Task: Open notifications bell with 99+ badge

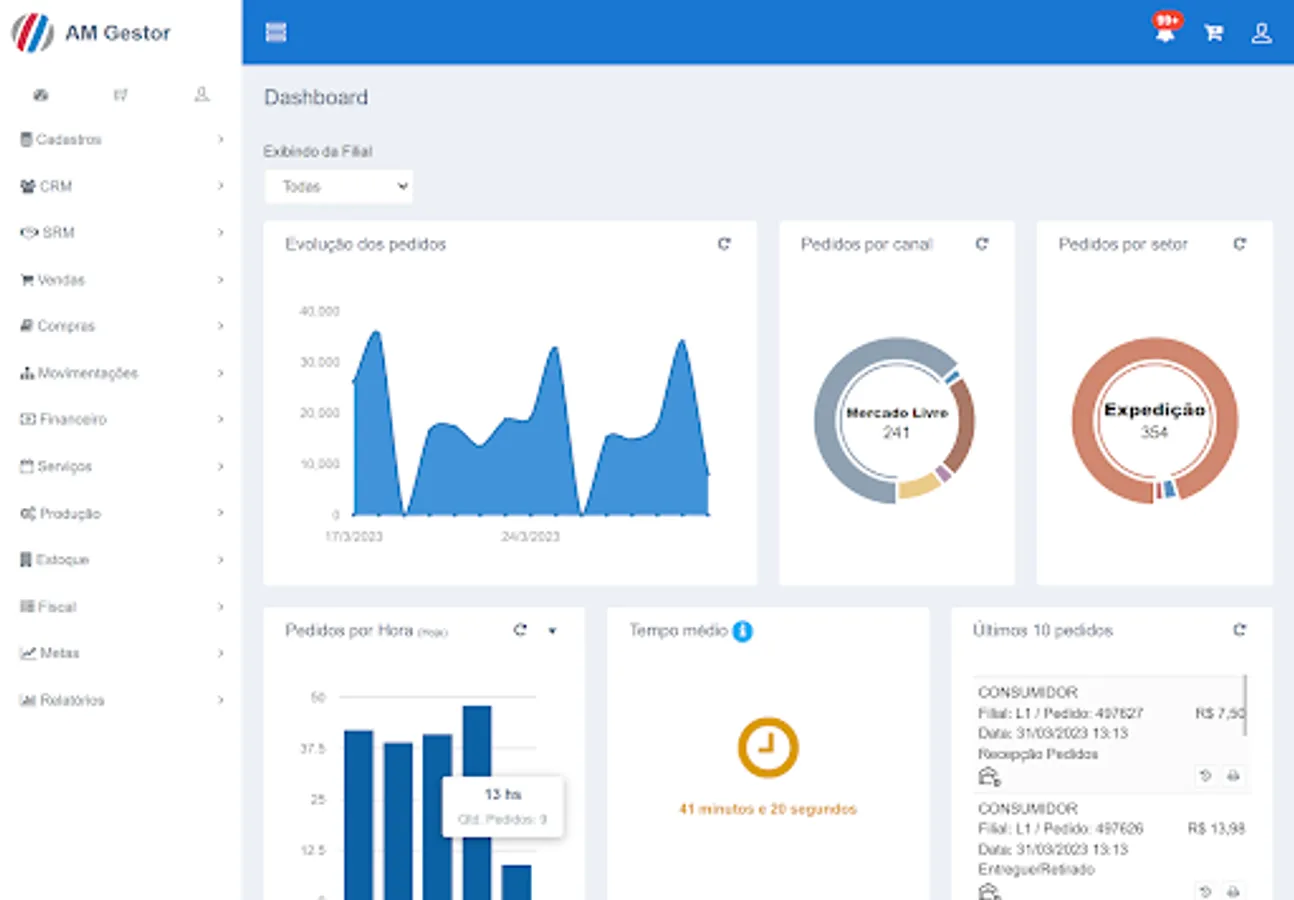Action: point(1165,30)
